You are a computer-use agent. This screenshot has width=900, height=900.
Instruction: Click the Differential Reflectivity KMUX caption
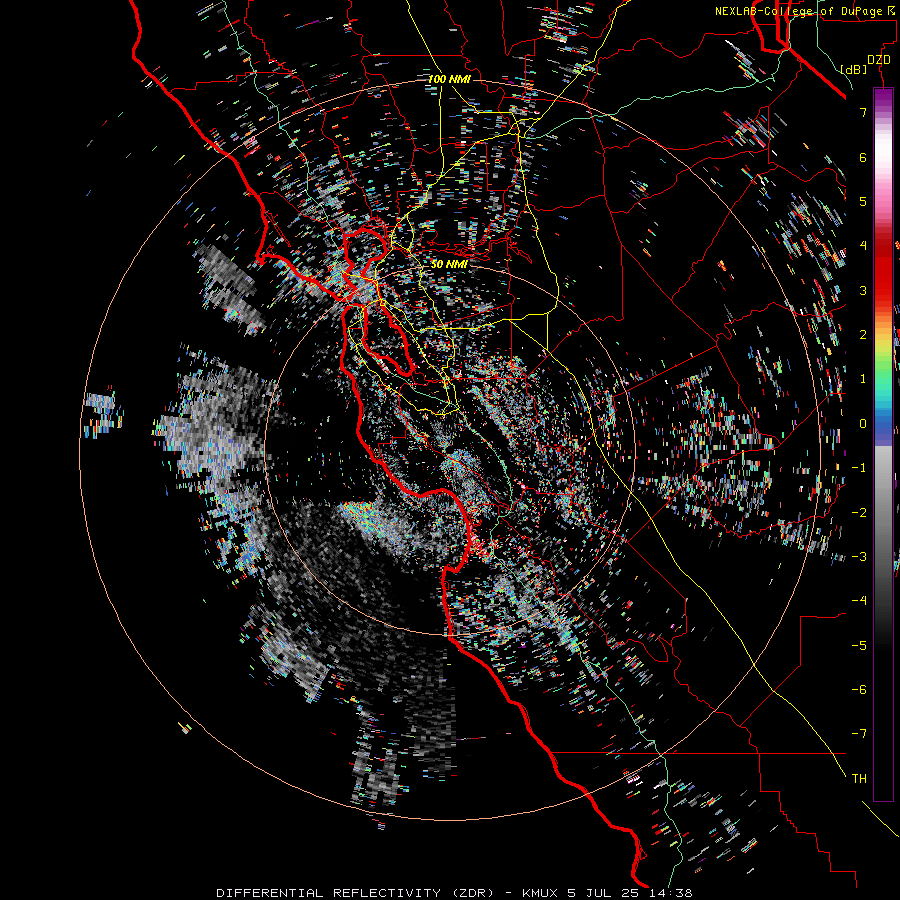click(454, 893)
